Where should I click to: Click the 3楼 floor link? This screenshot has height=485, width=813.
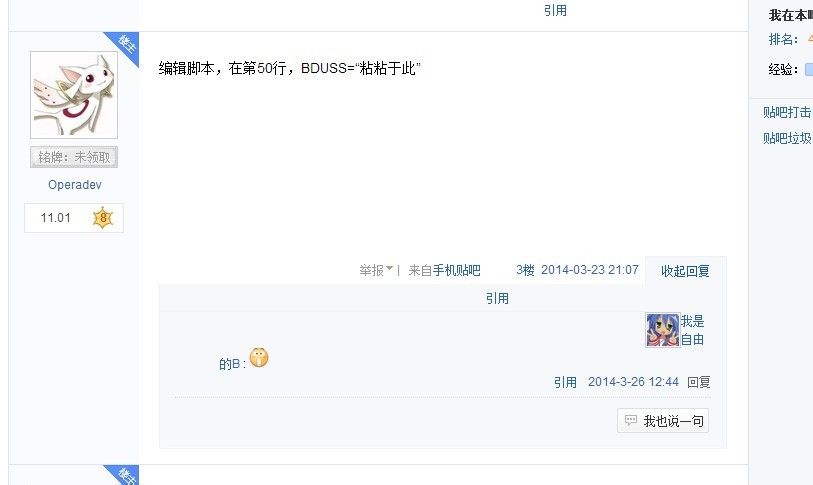[x=525, y=270]
